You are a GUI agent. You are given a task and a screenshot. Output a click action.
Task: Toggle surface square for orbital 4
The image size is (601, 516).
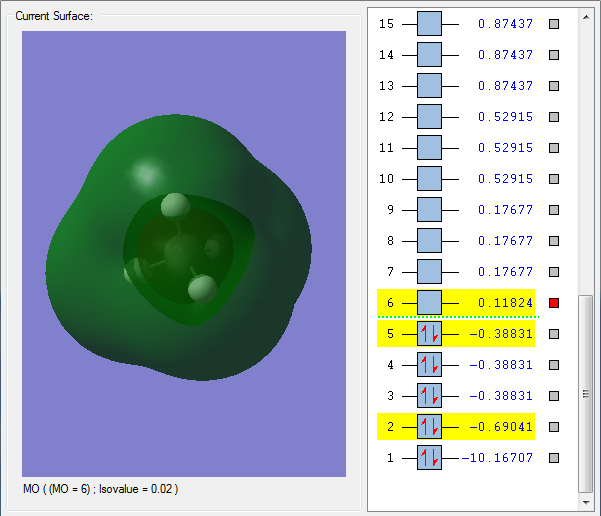click(x=554, y=365)
